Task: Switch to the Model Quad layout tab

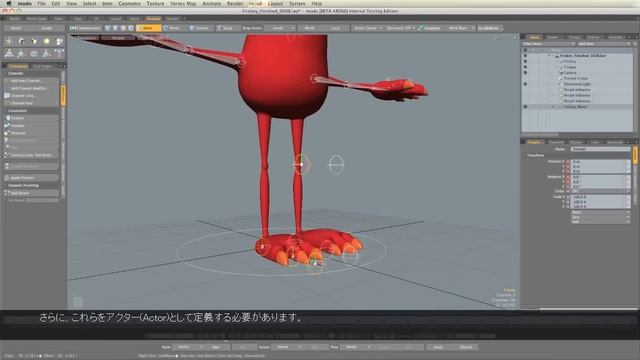Action: (x=36, y=19)
